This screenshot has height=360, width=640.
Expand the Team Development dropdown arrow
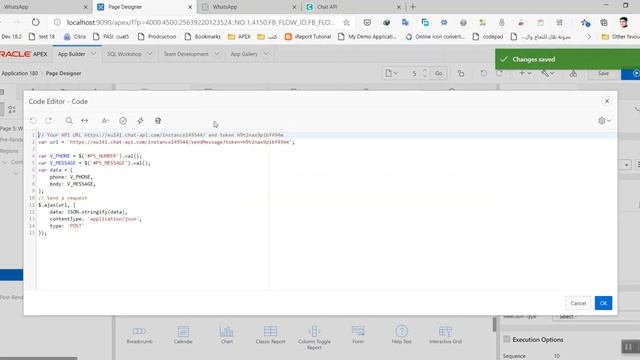click(216, 54)
